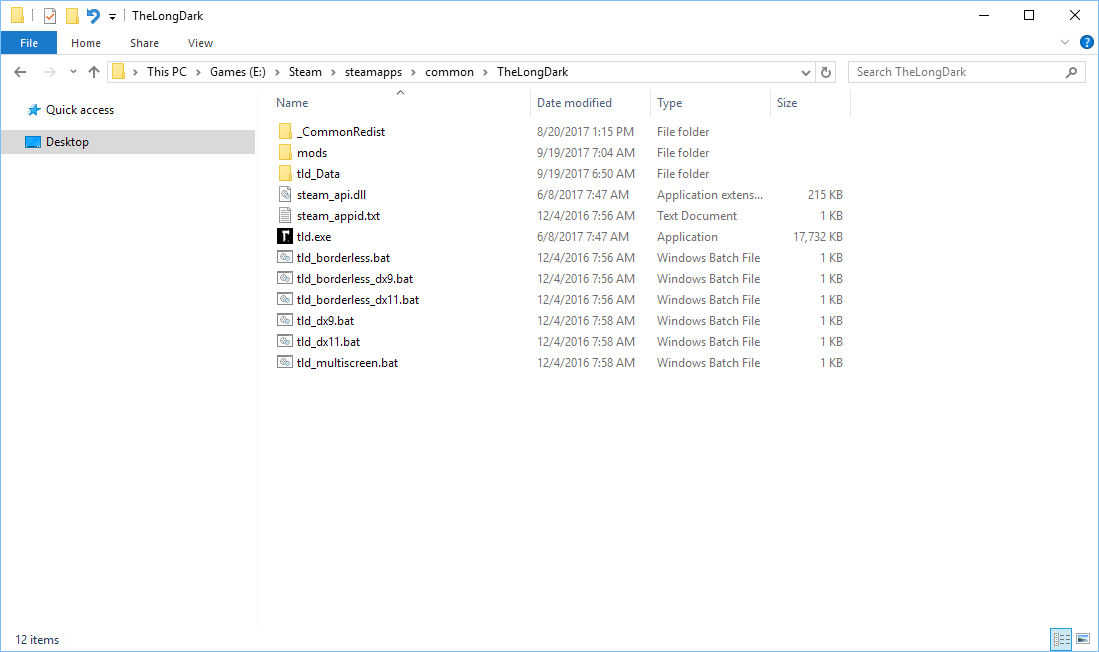The width and height of the screenshot is (1099, 652).
Task: Select the tld_Data folder icon
Action: pyautogui.click(x=285, y=173)
